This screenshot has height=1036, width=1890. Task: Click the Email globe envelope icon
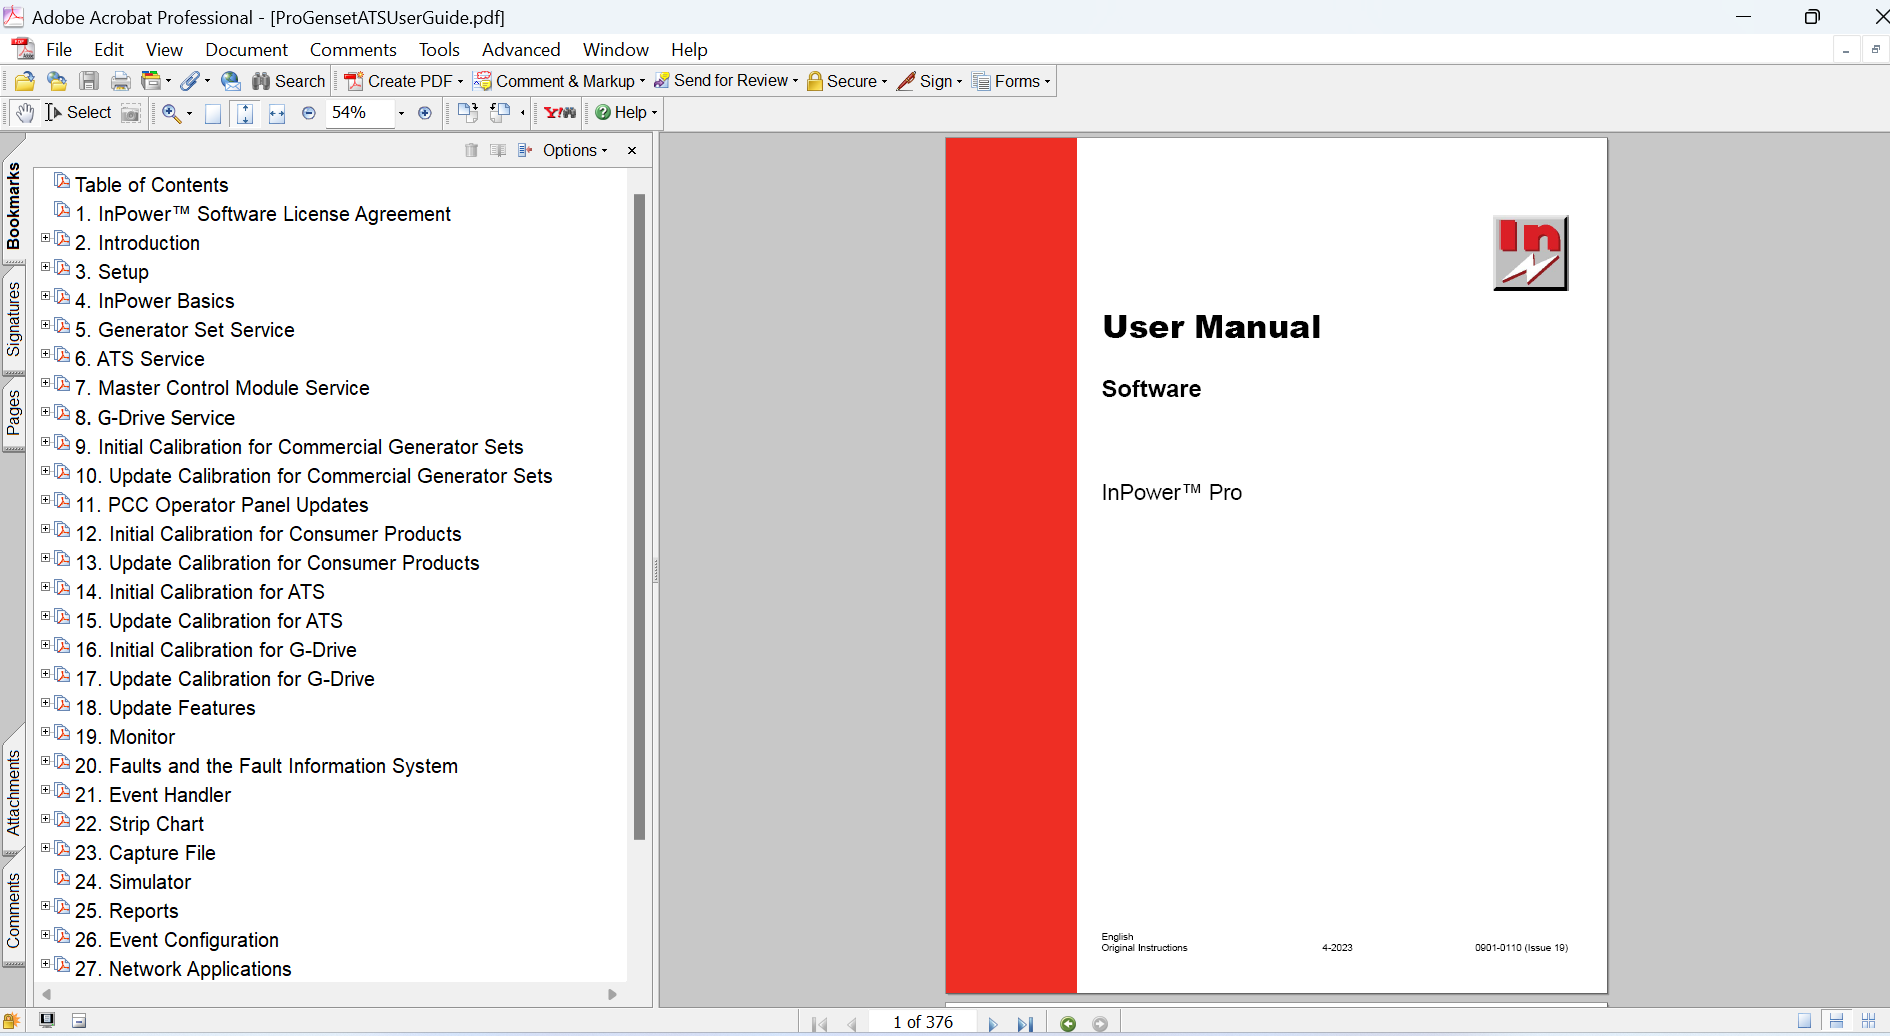[x=231, y=81]
